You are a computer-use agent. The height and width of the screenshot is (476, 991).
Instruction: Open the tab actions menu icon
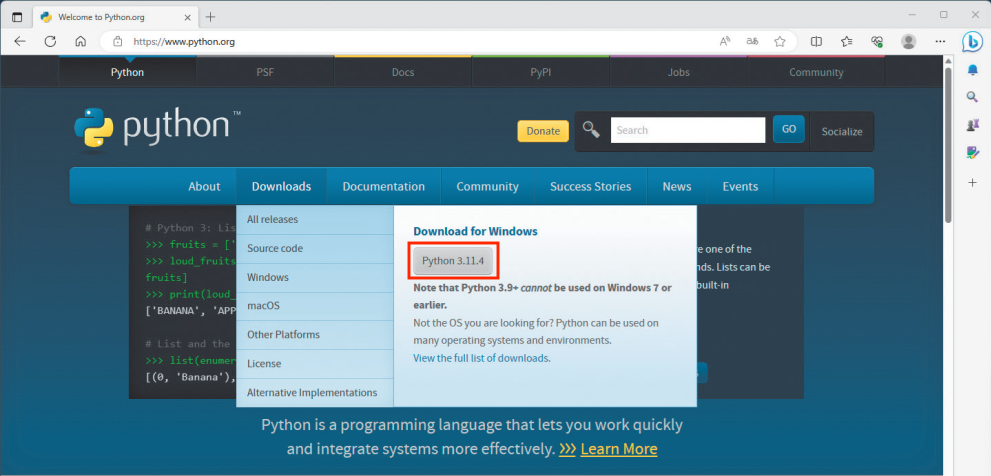click(17, 17)
